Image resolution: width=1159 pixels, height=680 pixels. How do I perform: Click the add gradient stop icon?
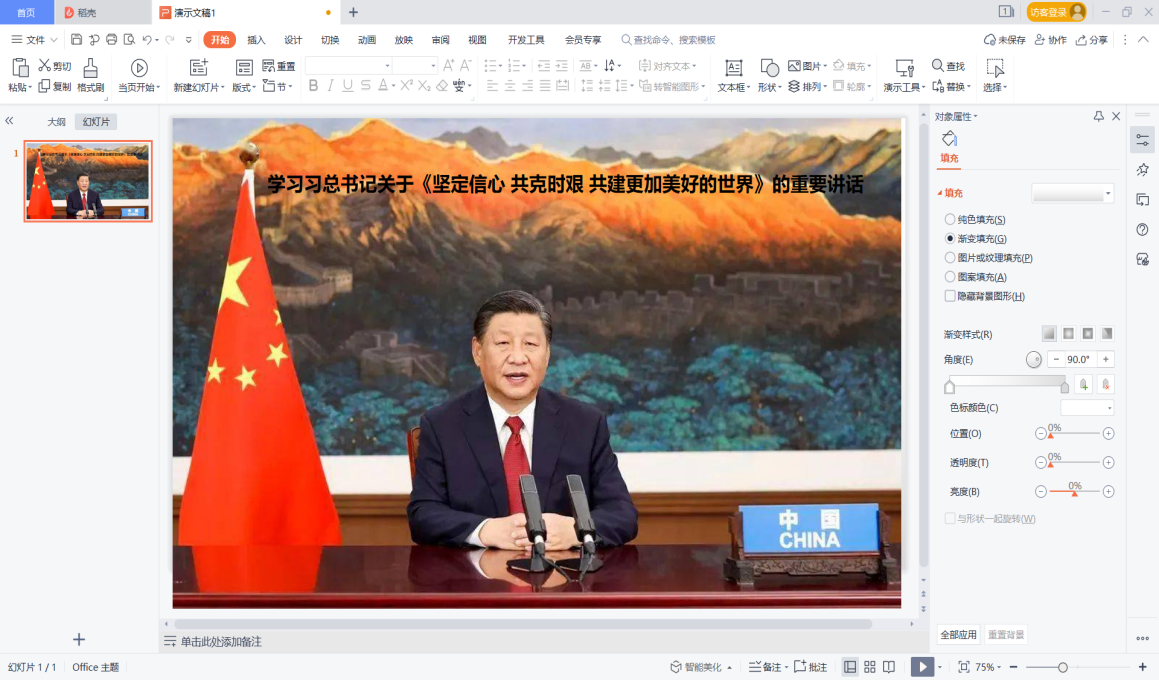1084,384
